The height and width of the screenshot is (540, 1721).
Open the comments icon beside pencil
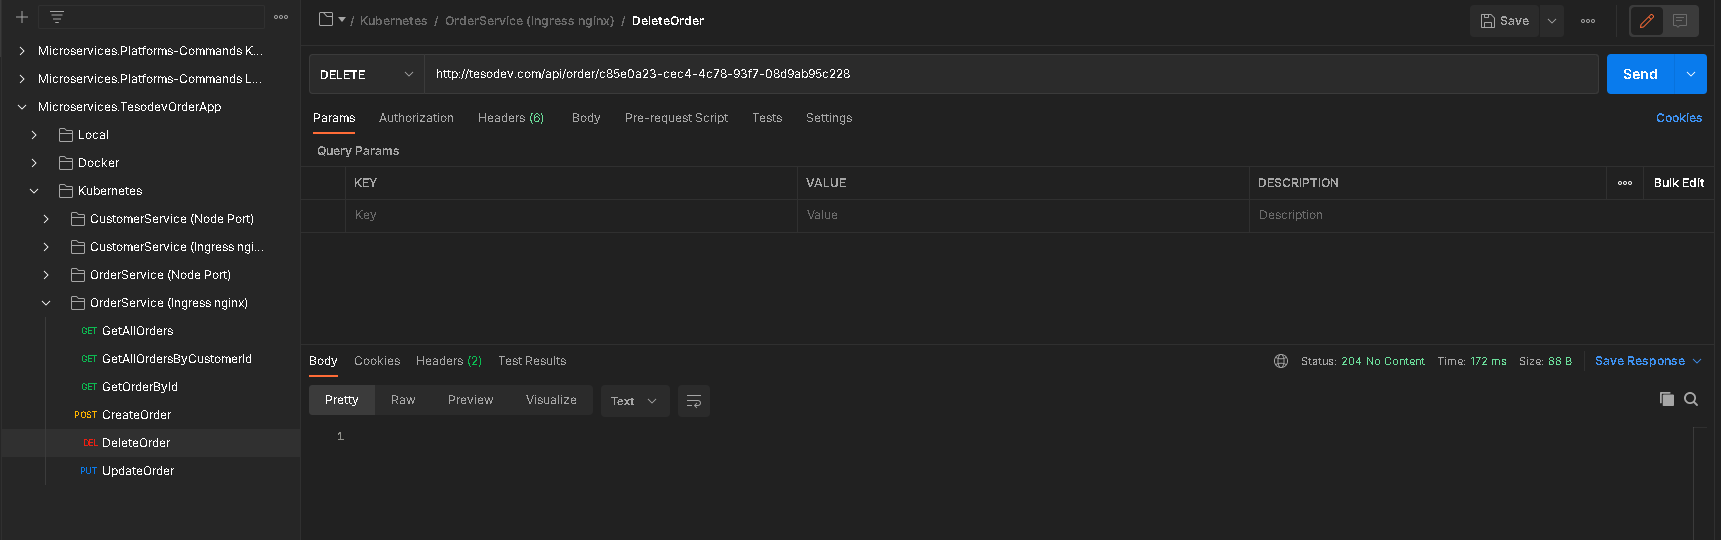1680,21
